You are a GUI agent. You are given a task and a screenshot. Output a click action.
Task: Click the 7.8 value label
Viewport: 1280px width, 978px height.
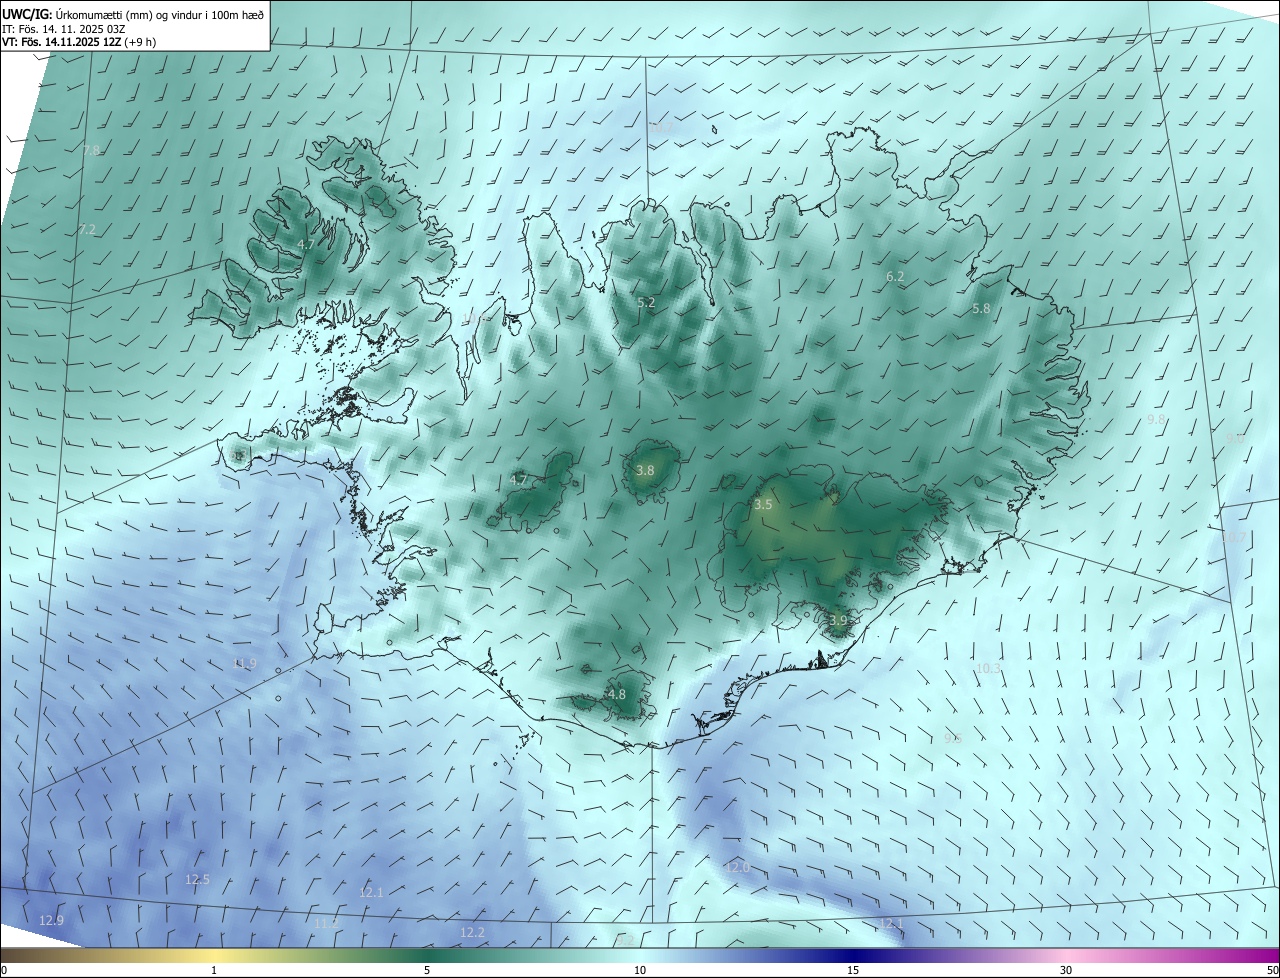(x=91, y=150)
